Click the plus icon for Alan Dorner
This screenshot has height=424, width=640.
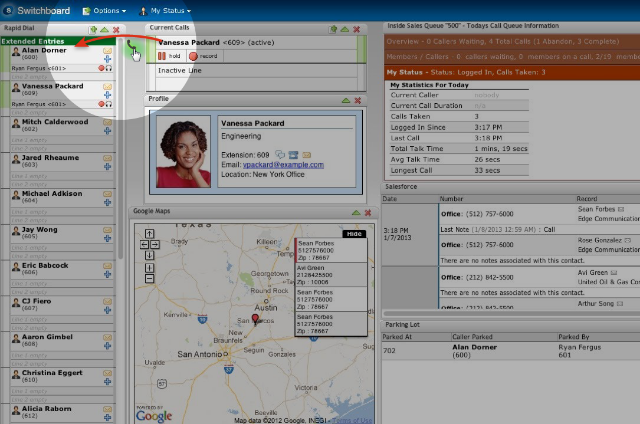tap(107, 59)
